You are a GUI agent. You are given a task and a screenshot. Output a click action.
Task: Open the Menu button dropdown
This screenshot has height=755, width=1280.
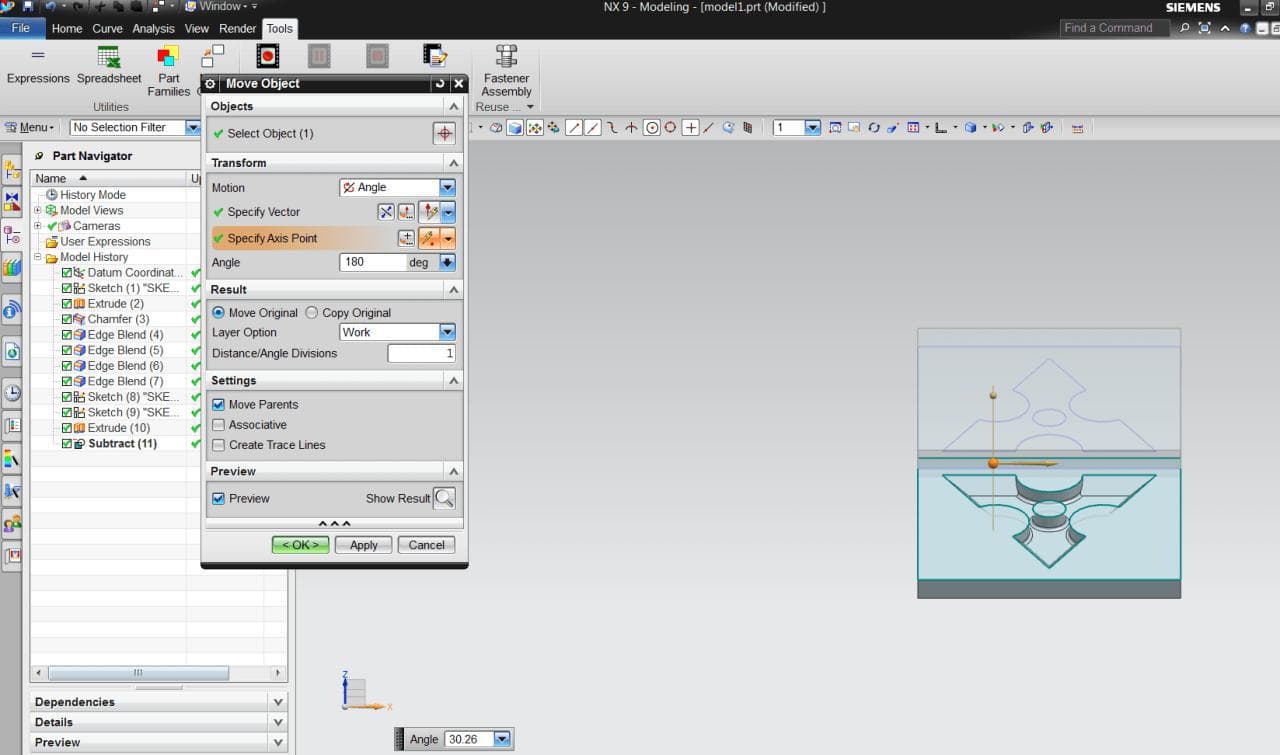click(30, 128)
